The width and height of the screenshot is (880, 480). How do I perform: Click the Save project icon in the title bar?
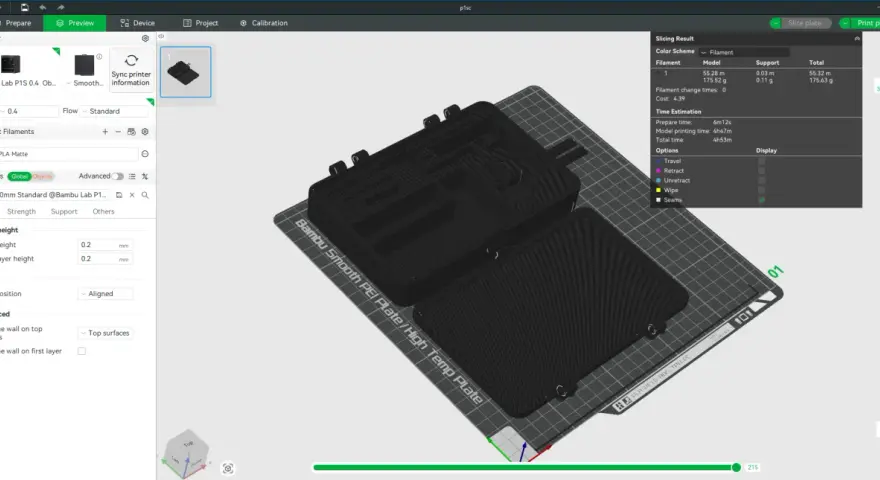click(25, 7)
